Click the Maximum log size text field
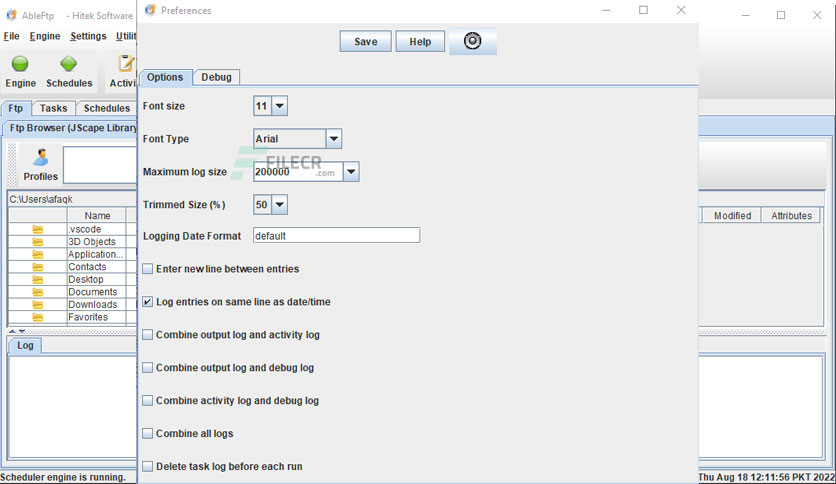The image size is (836, 484). click(x=298, y=172)
